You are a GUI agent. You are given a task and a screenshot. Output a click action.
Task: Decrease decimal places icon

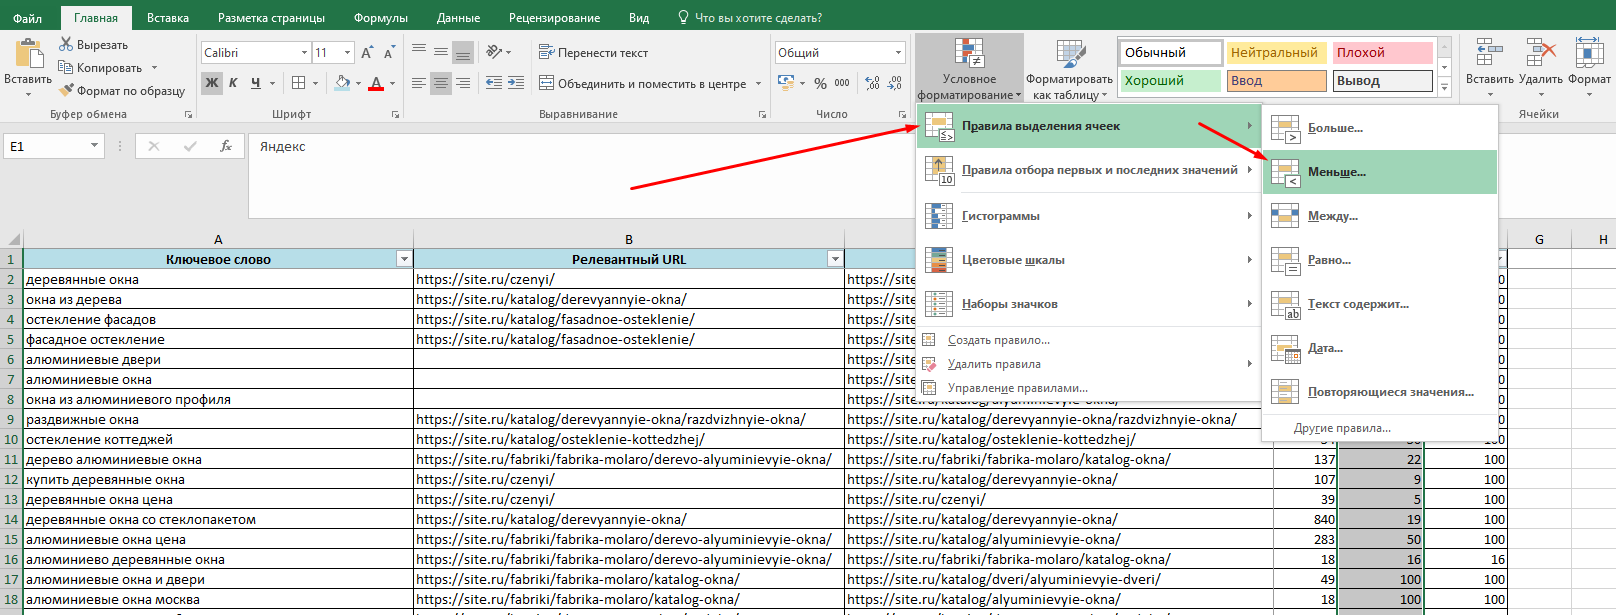point(894,83)
